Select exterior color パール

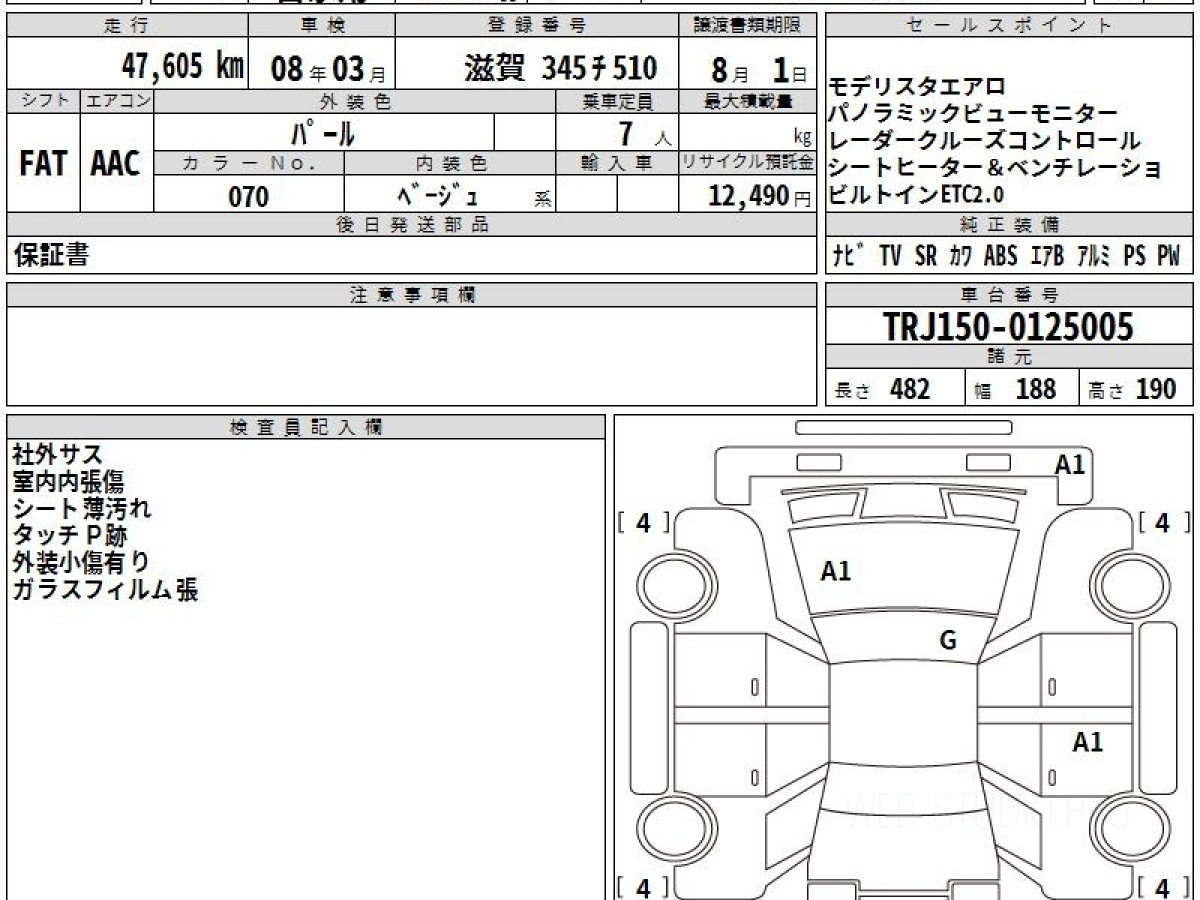[x=323, y=132]
